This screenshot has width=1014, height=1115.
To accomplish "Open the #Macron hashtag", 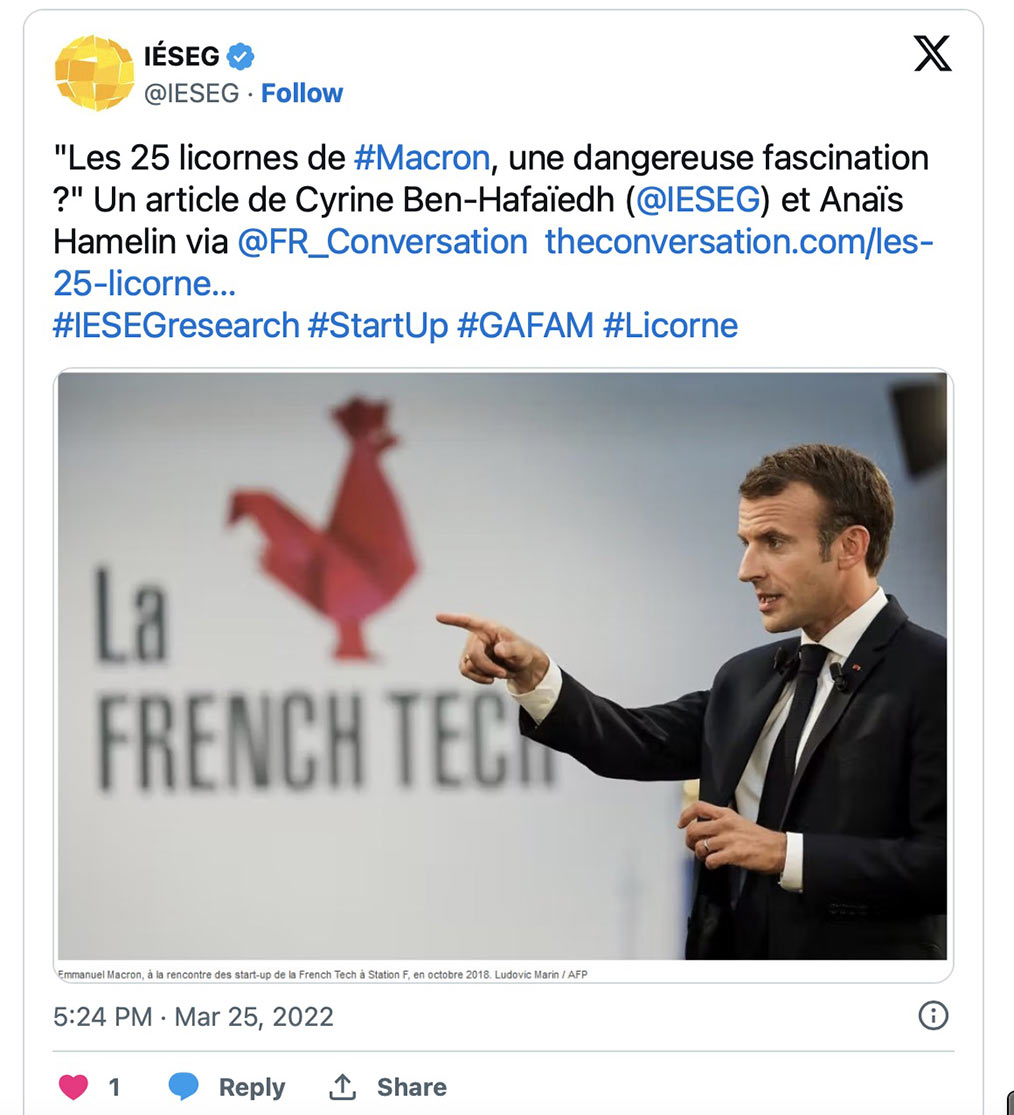I will click(x=422, y=158).
